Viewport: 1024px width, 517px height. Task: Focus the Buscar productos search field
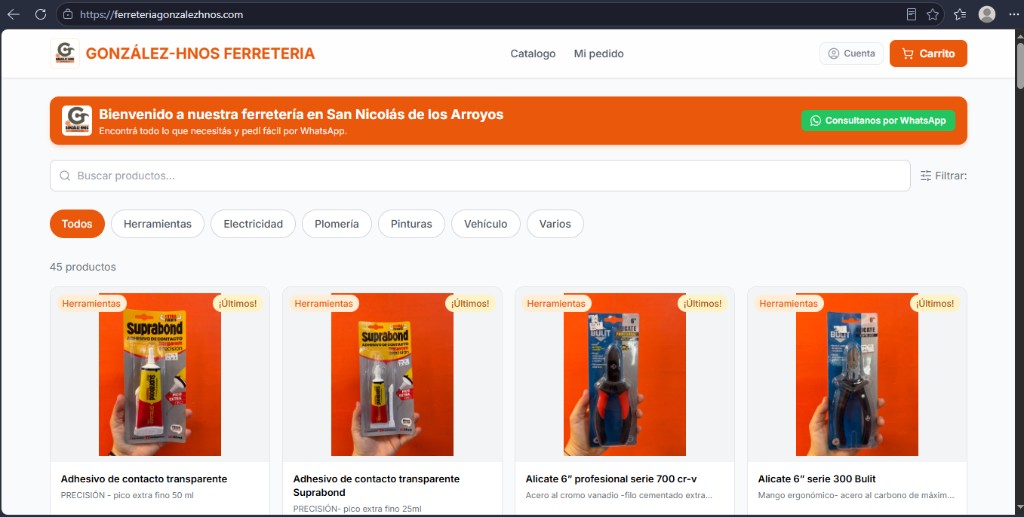480,176
